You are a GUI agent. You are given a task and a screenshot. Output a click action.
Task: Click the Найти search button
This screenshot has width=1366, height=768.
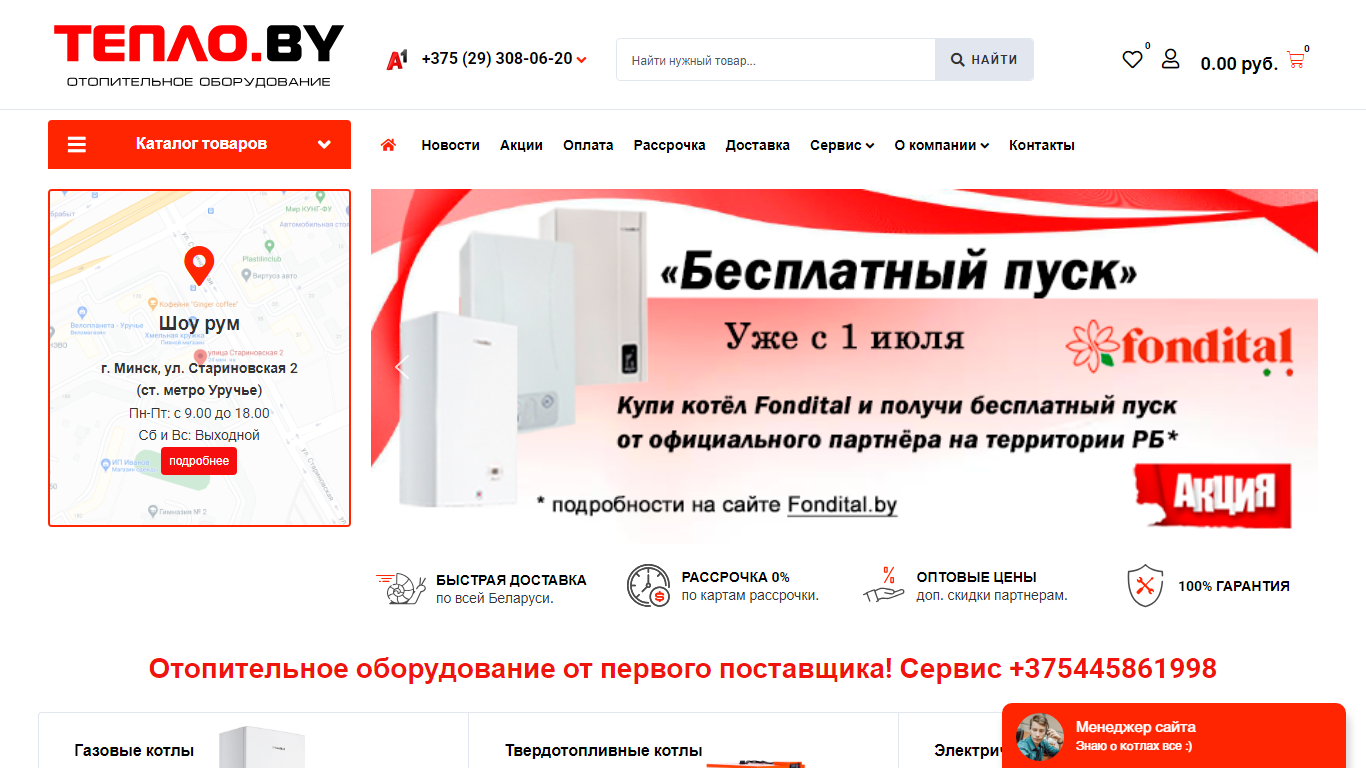coord(984,60)
